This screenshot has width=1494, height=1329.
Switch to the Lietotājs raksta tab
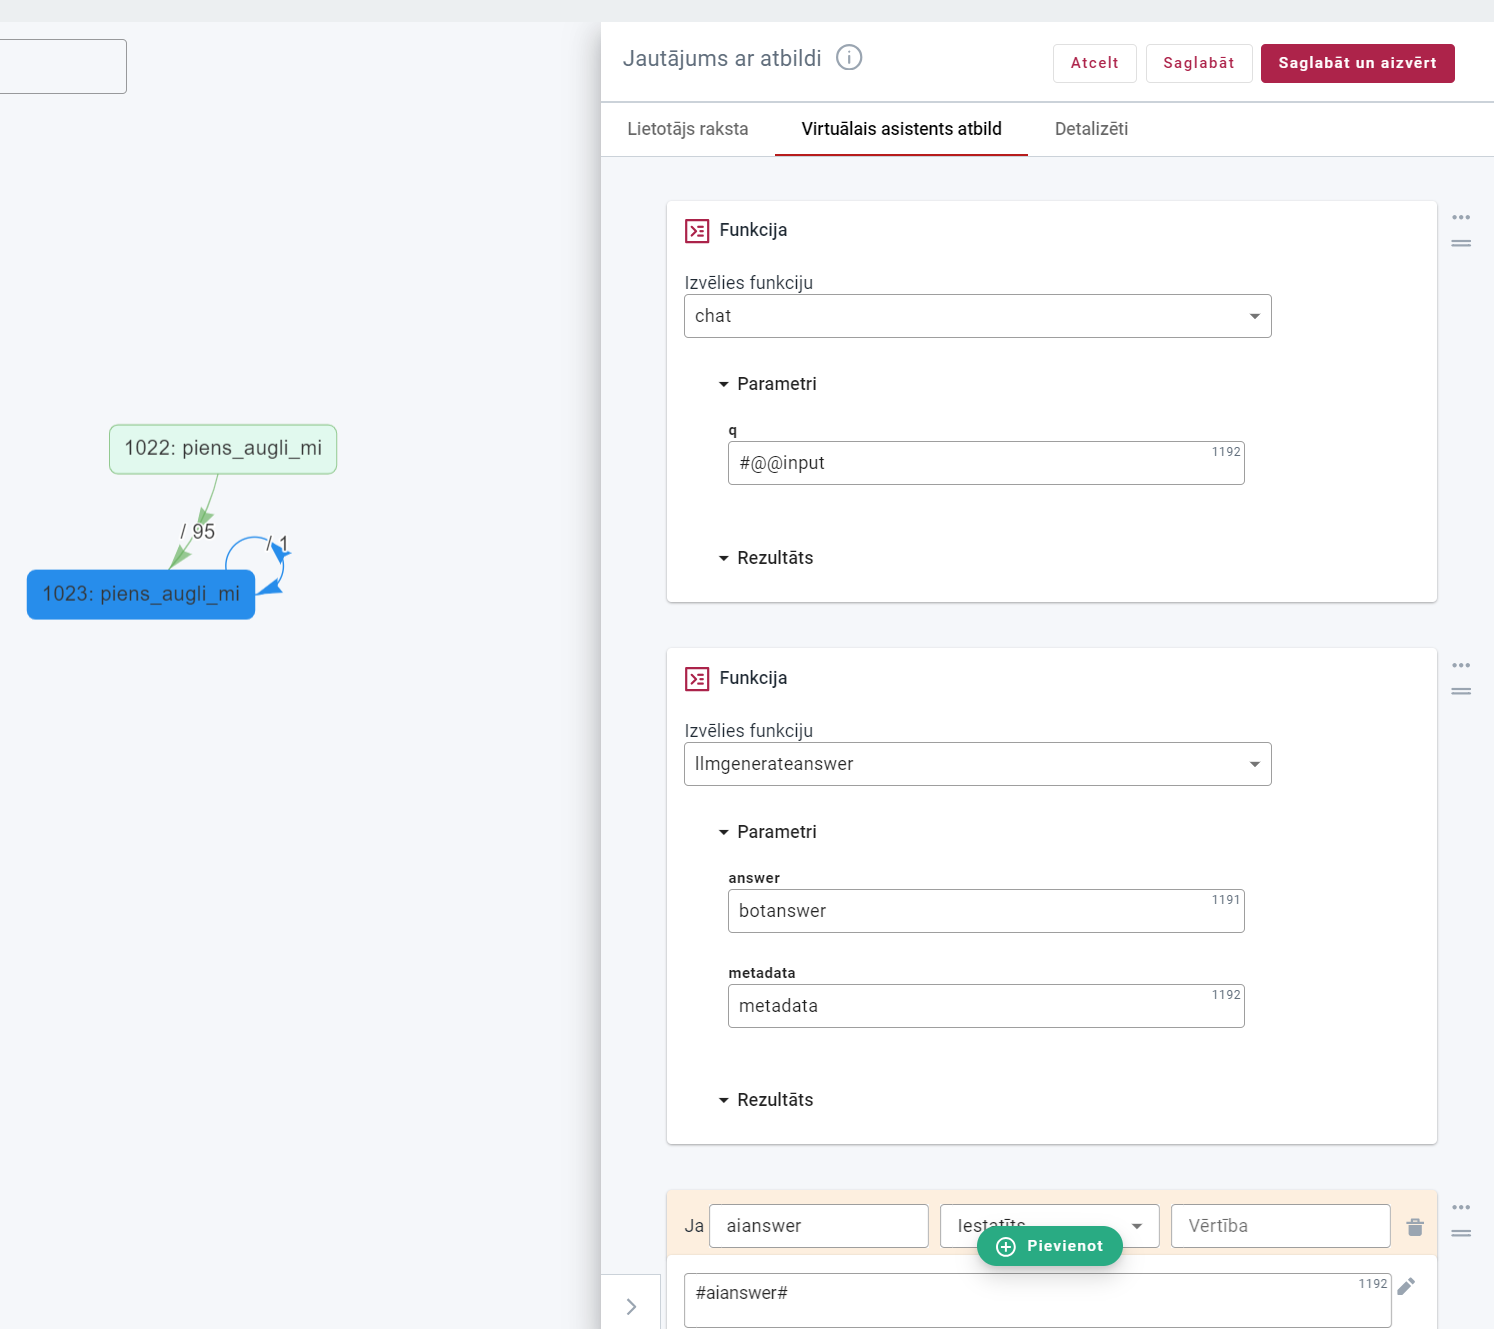click(x=687, y=129)
